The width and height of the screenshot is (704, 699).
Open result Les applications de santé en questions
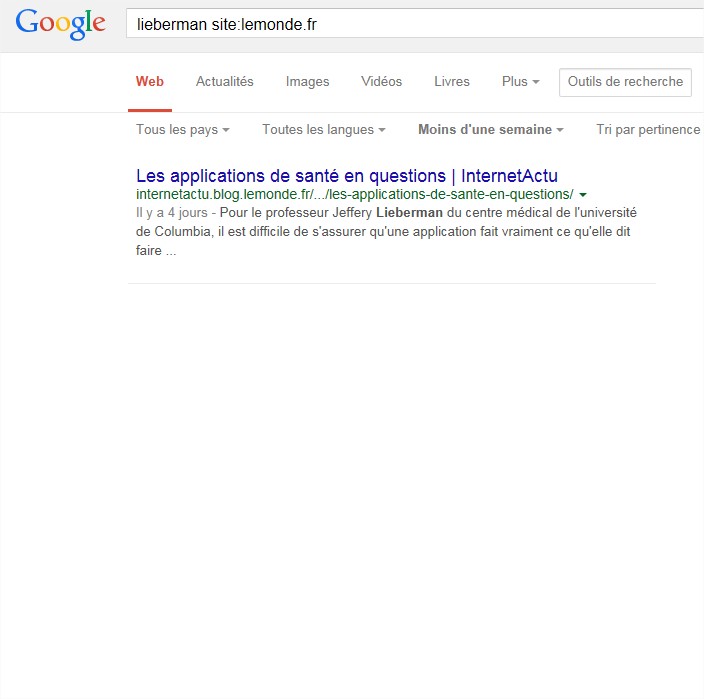pyautogui.click(x=347, y=176)
